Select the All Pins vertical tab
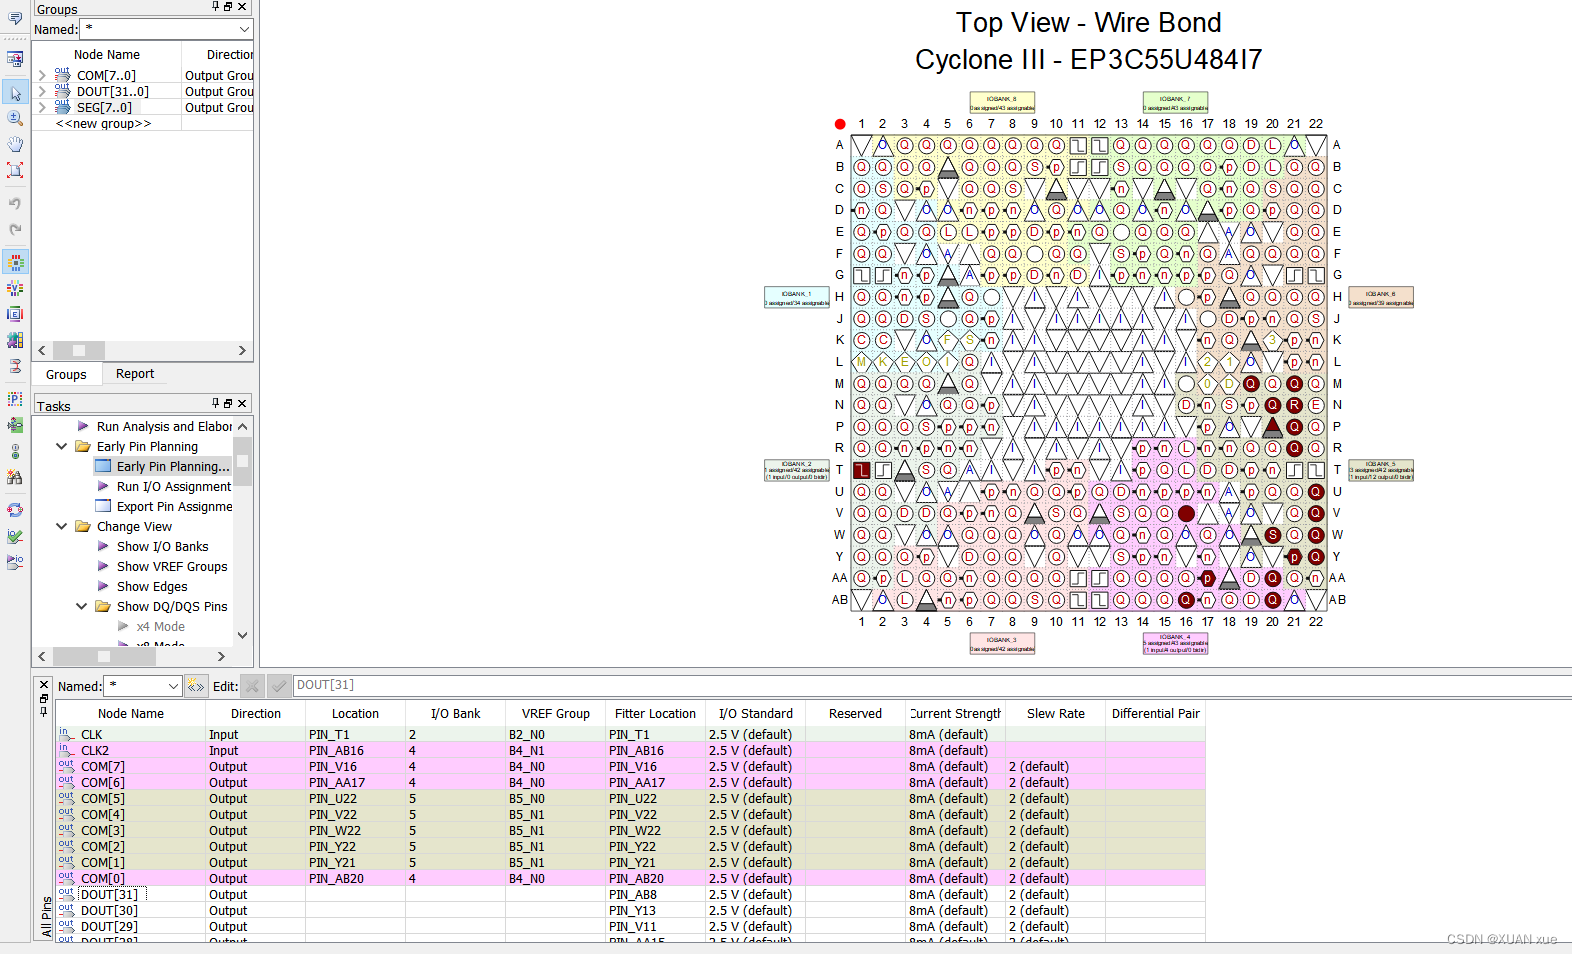Viewport: 1572px width, 954px height. pos(46,917)
